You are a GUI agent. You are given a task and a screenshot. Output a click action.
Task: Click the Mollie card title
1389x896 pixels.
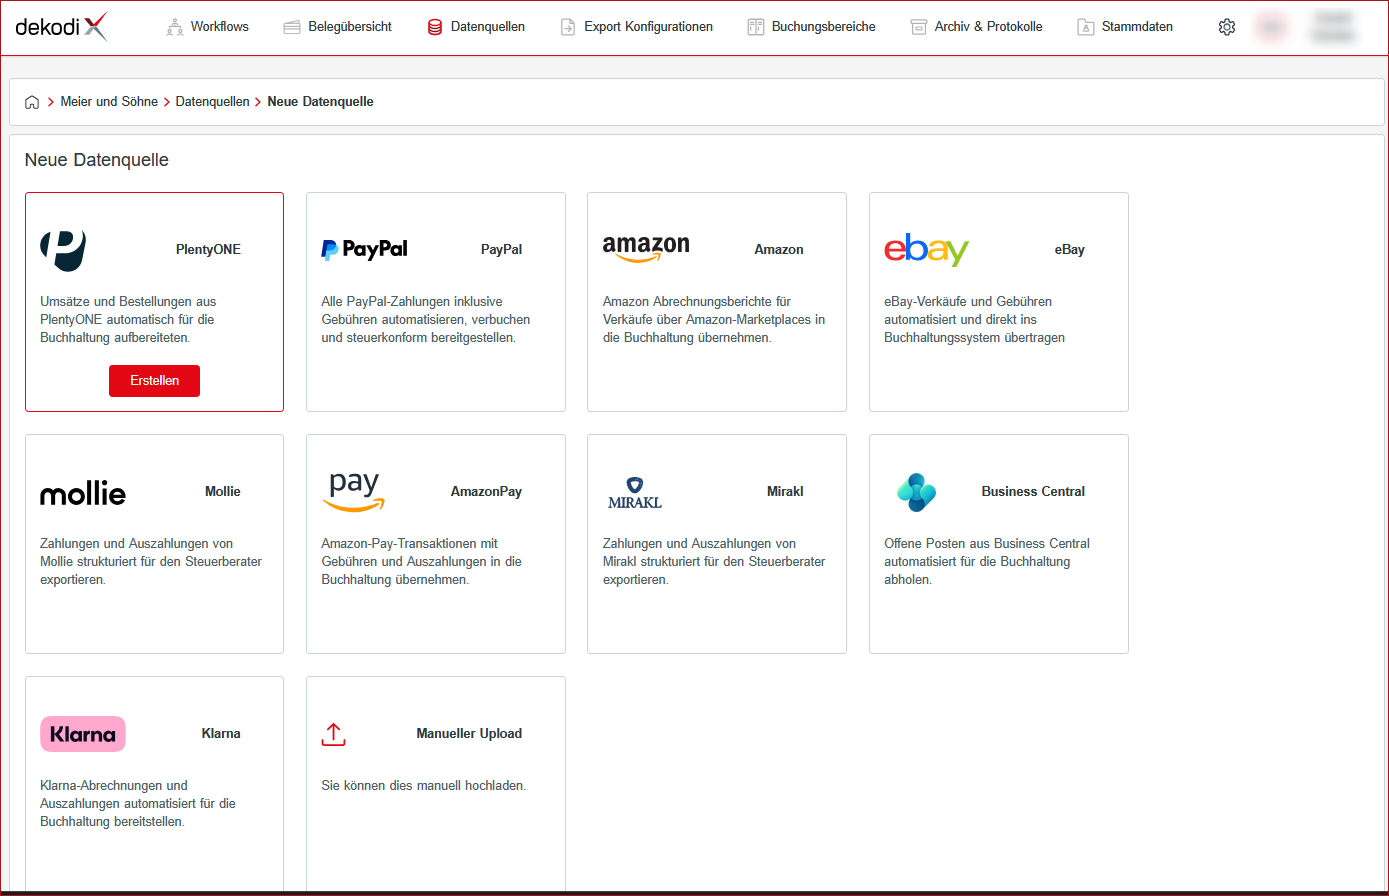point(223,492)
